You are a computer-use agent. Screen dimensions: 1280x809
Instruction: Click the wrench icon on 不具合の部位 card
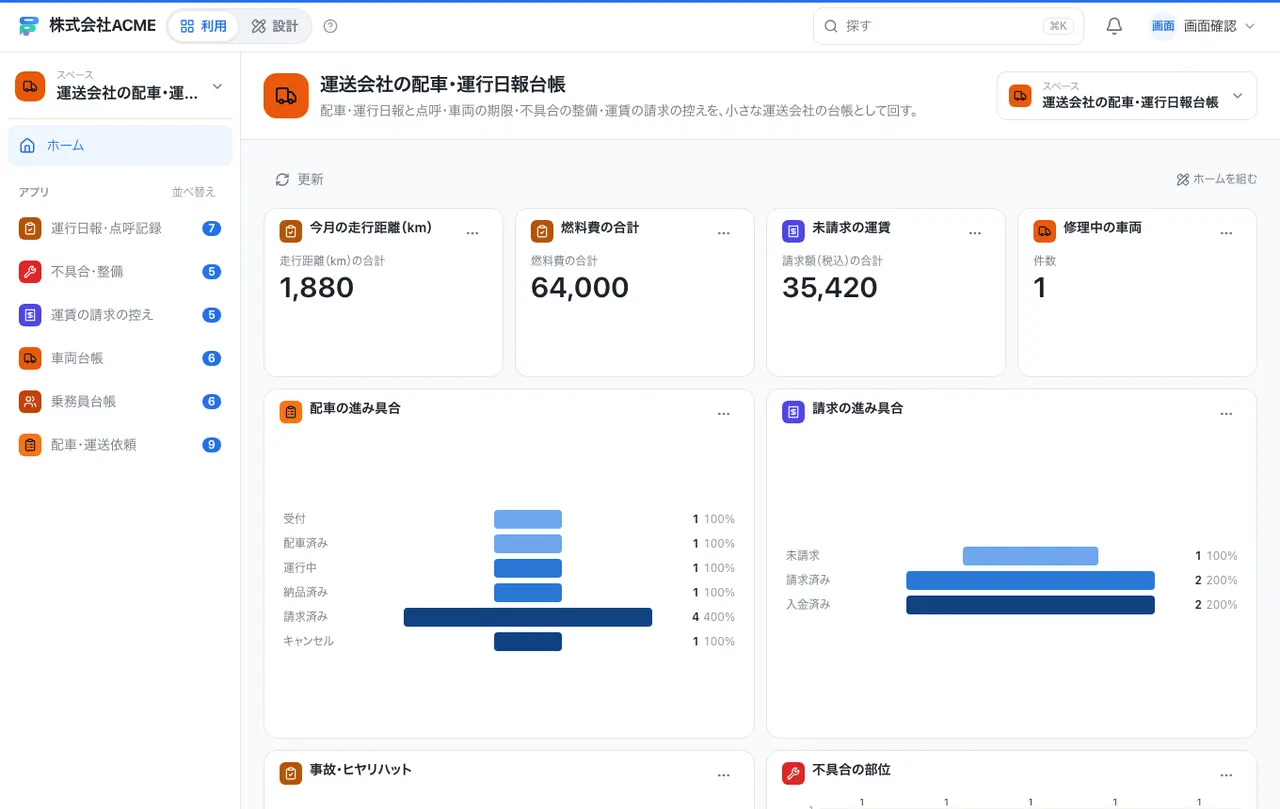(x=793, y=773)
